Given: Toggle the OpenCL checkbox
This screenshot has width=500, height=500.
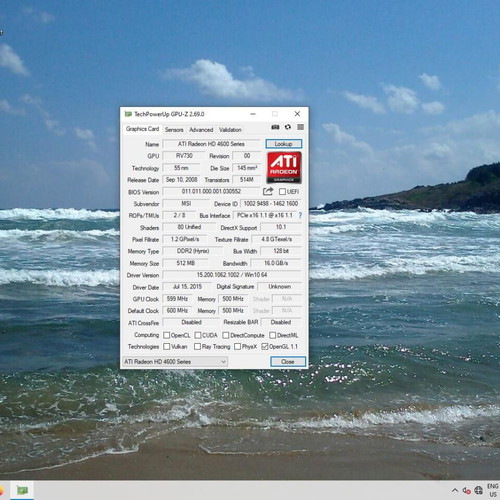Looking at the screenshot, I should click(167, 335).
